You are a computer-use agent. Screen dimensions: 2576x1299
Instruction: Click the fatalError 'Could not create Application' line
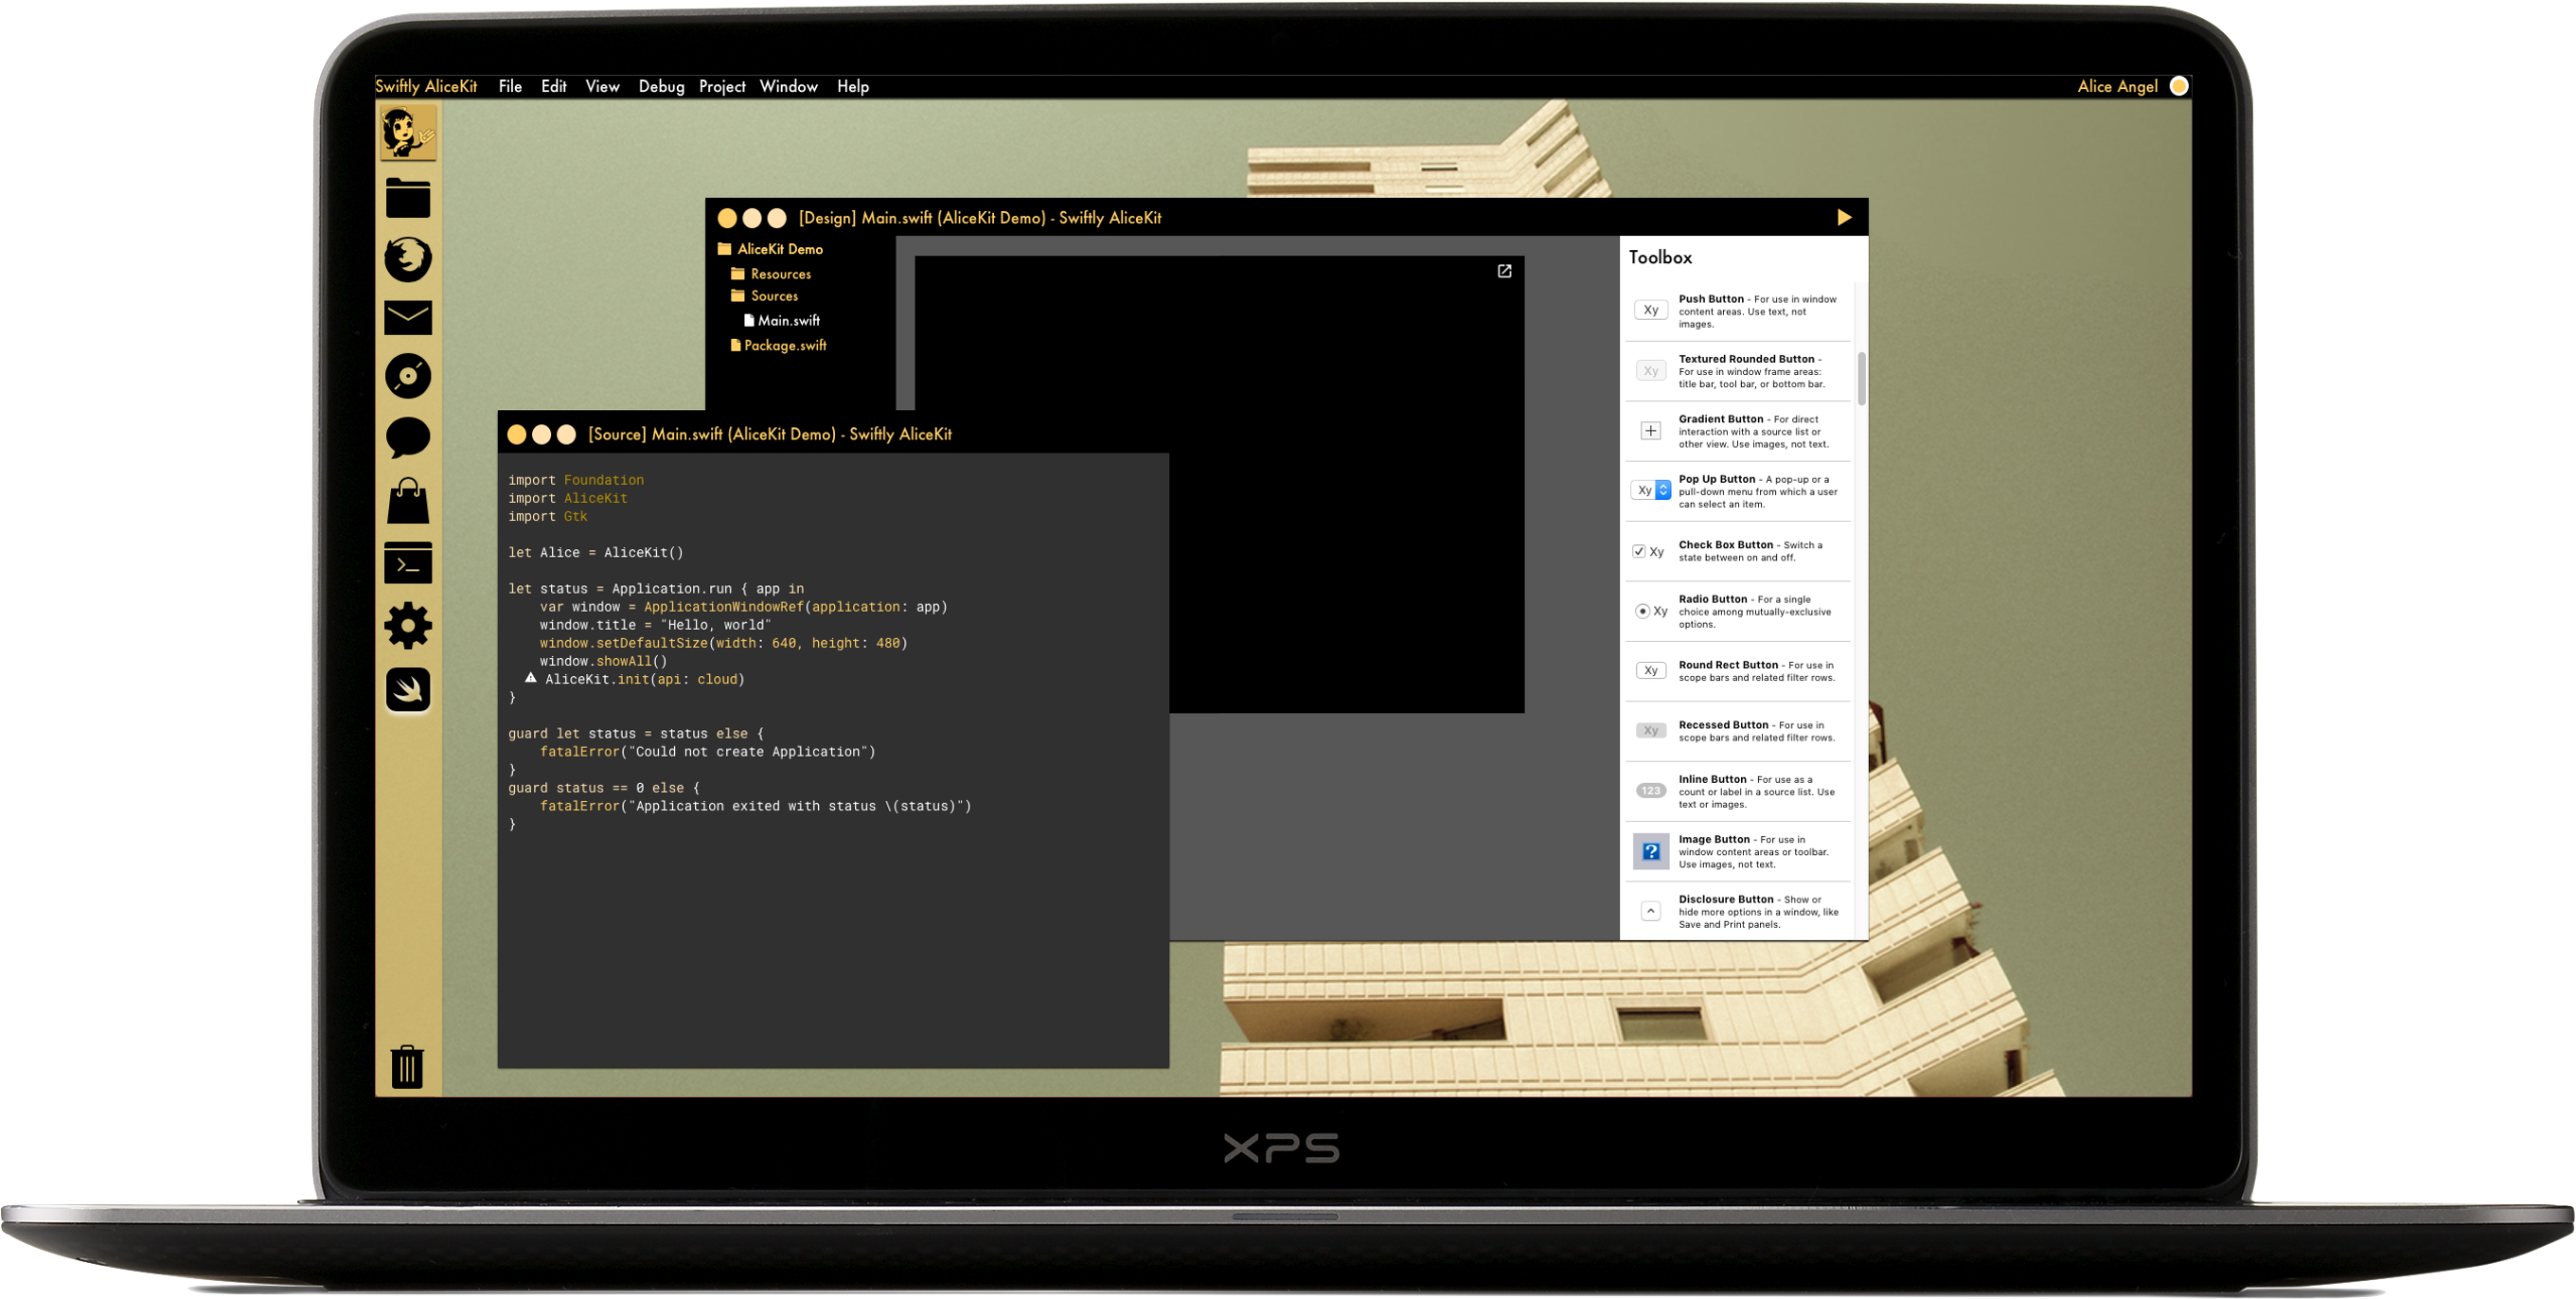[708, 752]
